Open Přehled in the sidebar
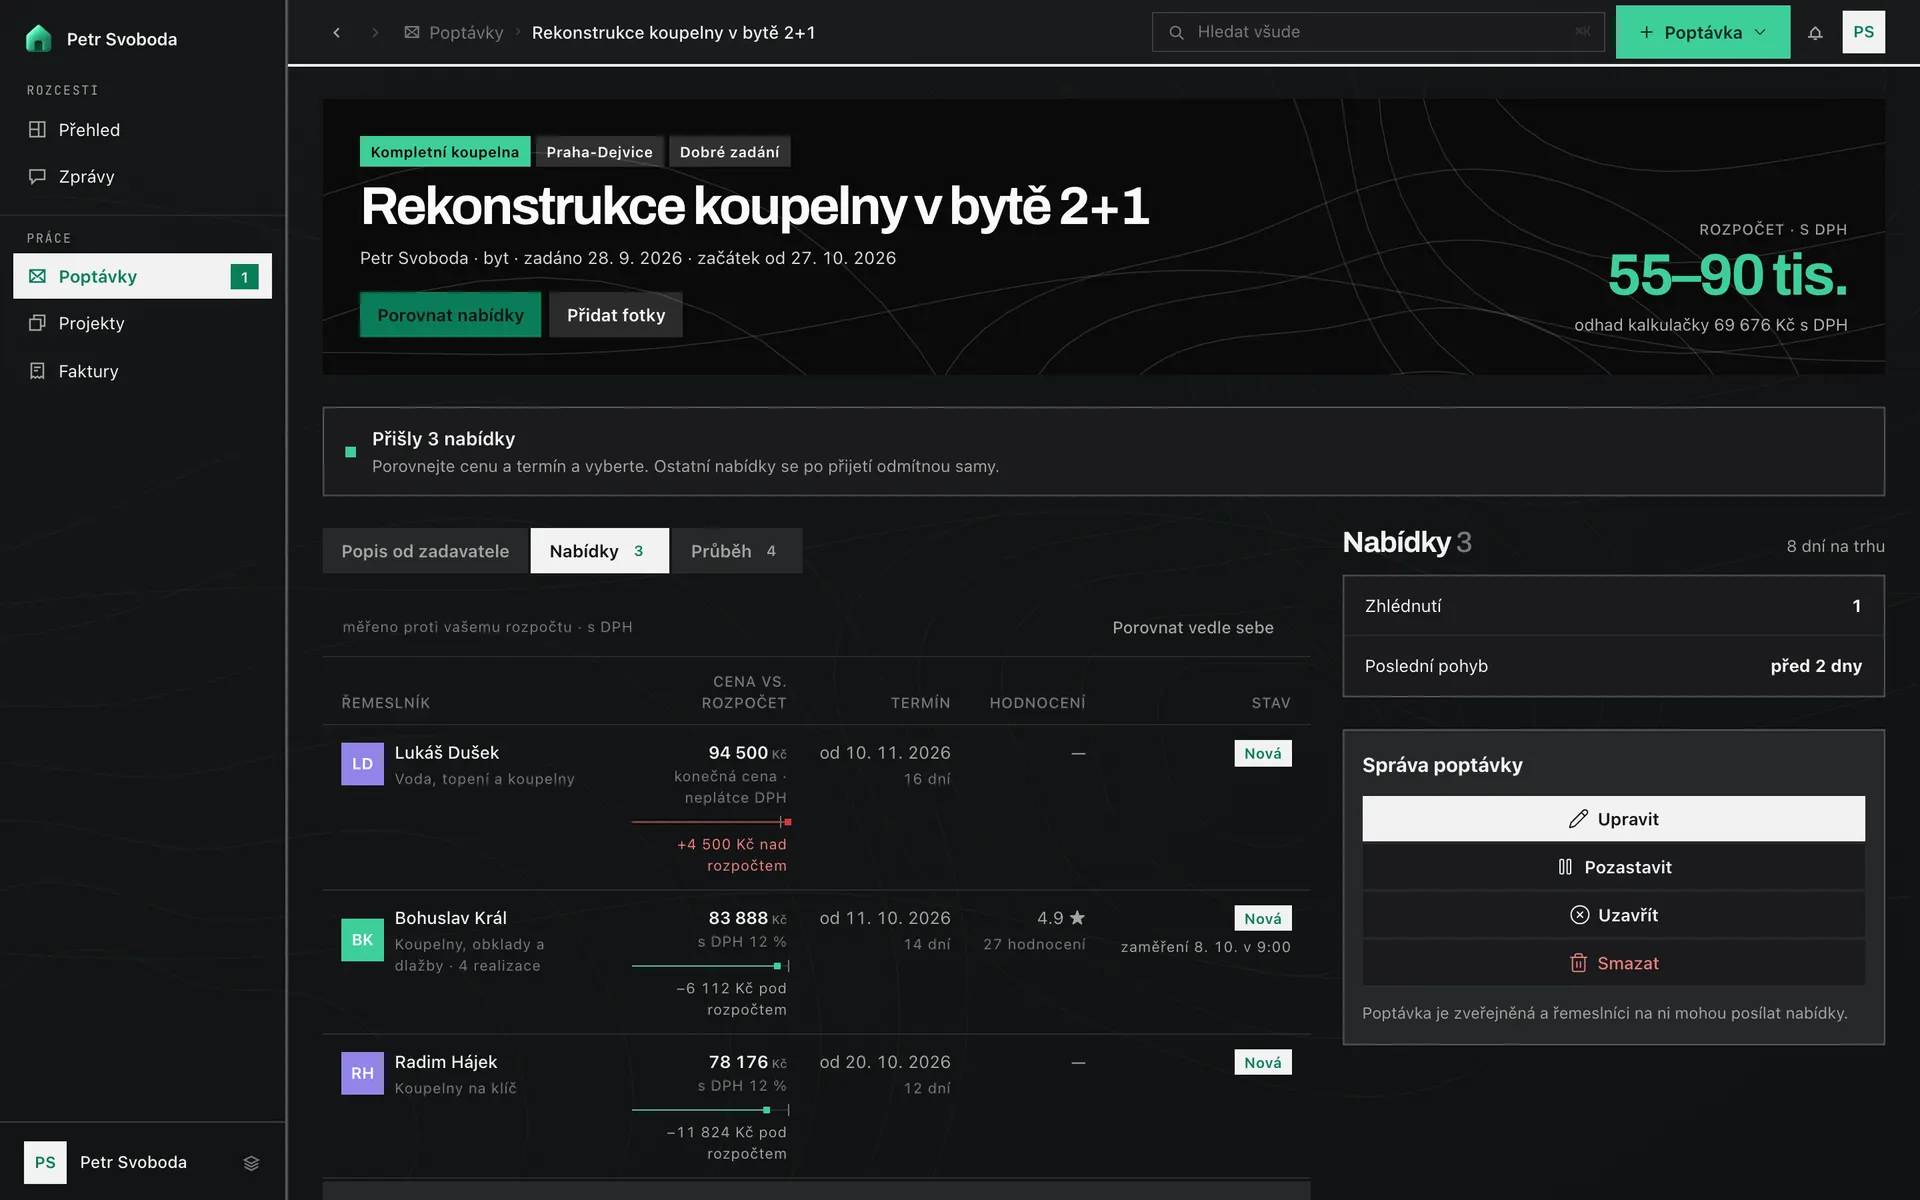The height and width of the screenshot is (1200, 1920). pyautogui.click(x=142, y=130)
